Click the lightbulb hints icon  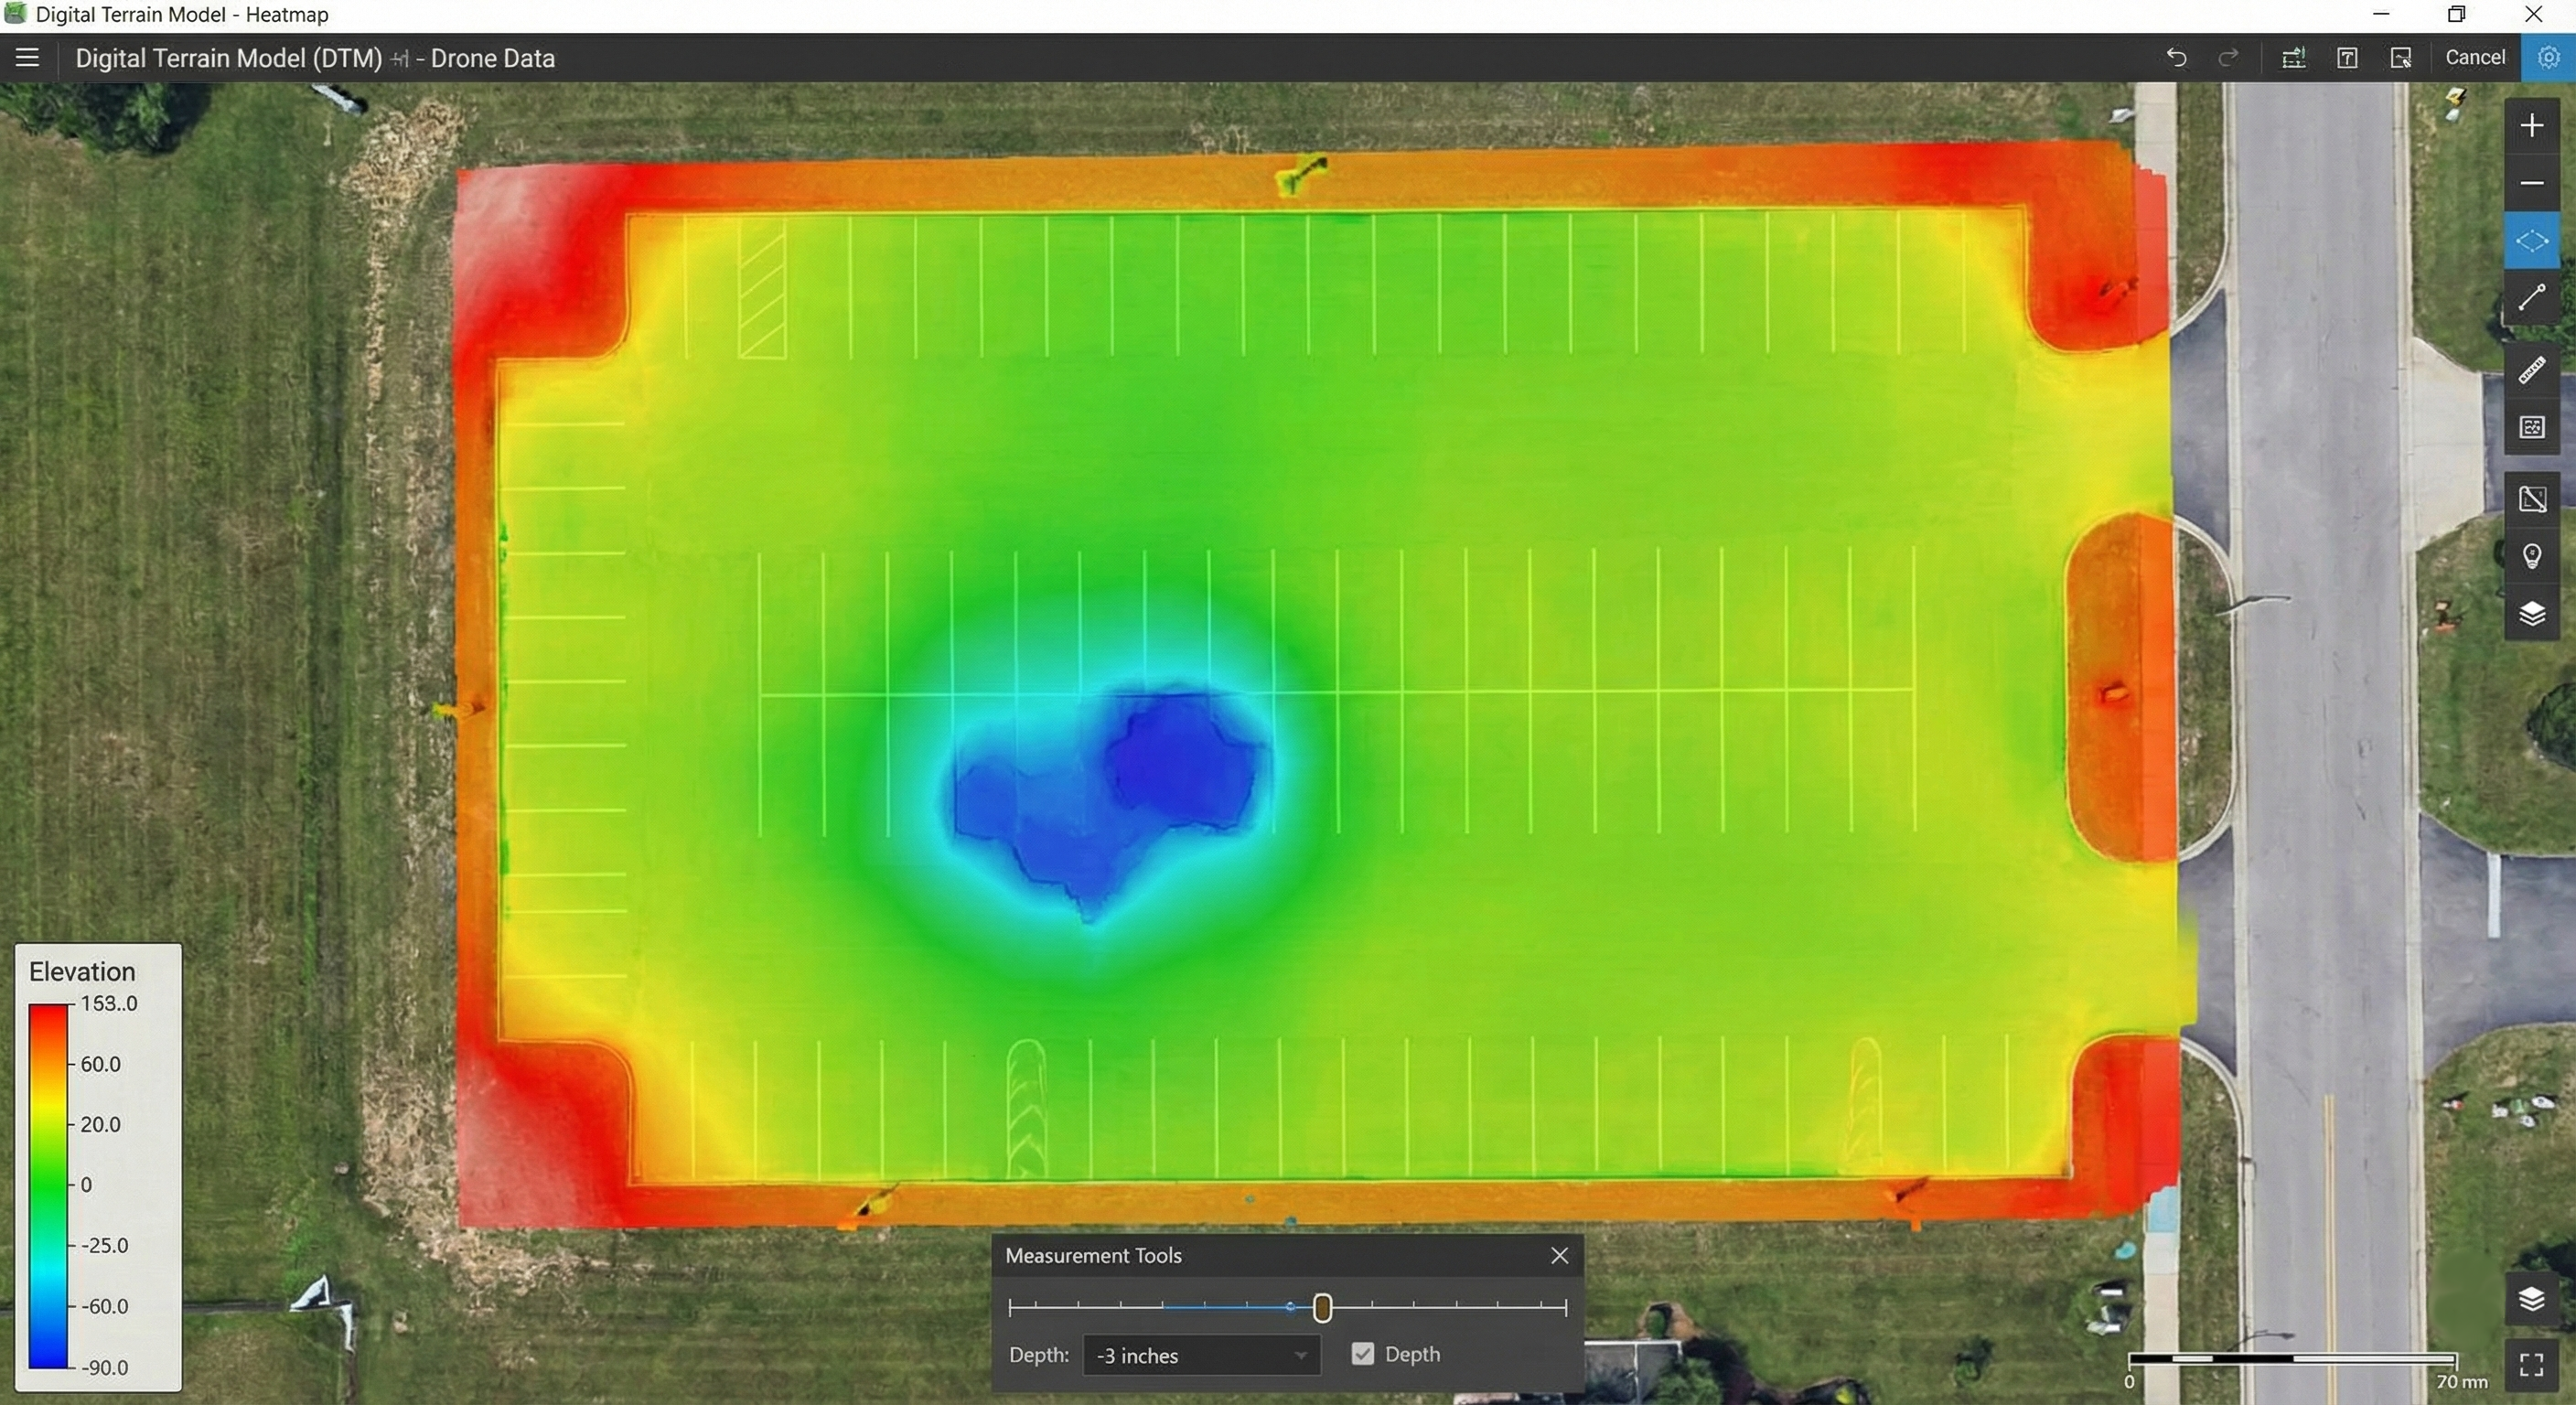pos(2531,556)
